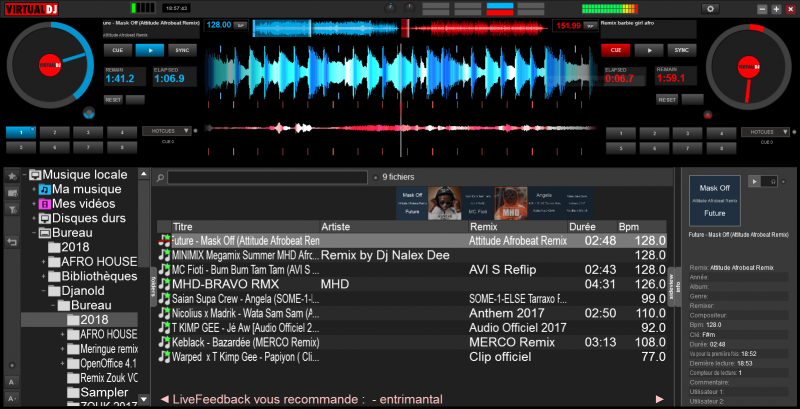This screenshot has height=409, width=800.
Task: Click the left deck's RESET button
Action: [x=113, y=99]
